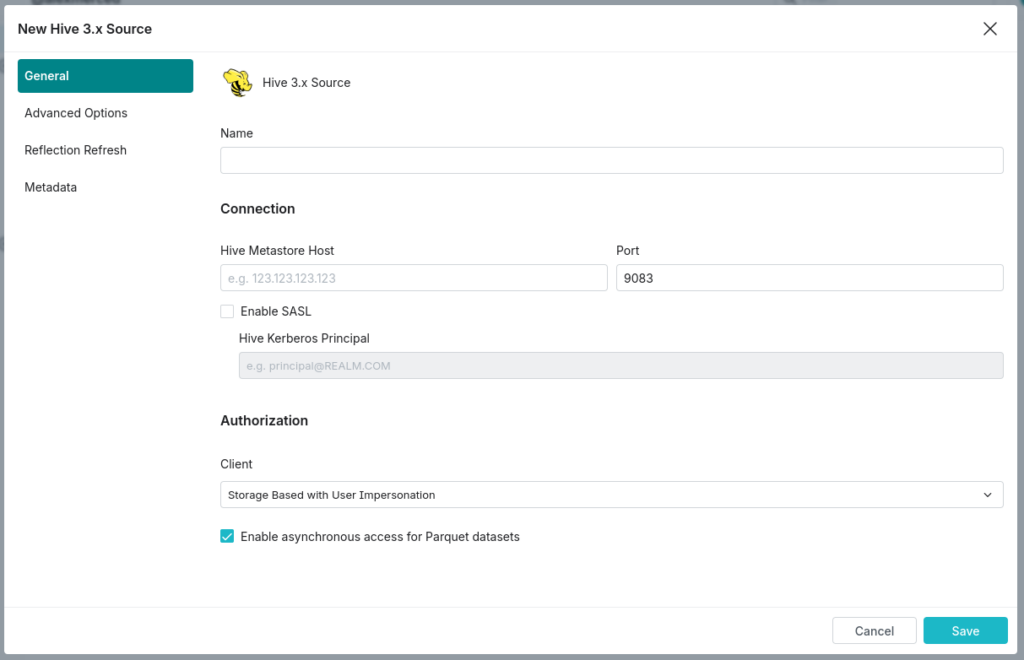Enable the SASL checkbox

[227, 311]
